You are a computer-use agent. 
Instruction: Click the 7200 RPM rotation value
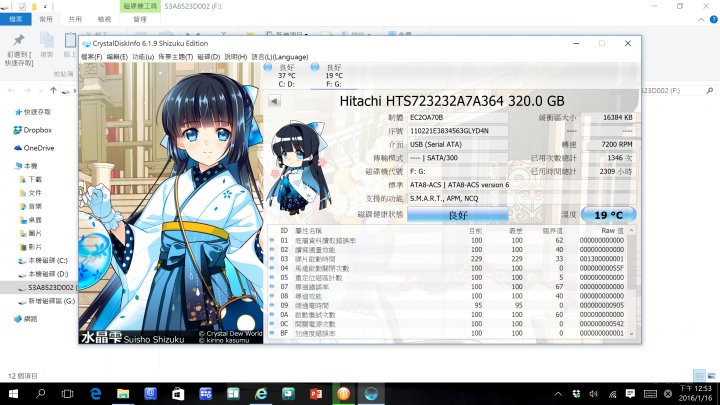click(x=608, y=144)
